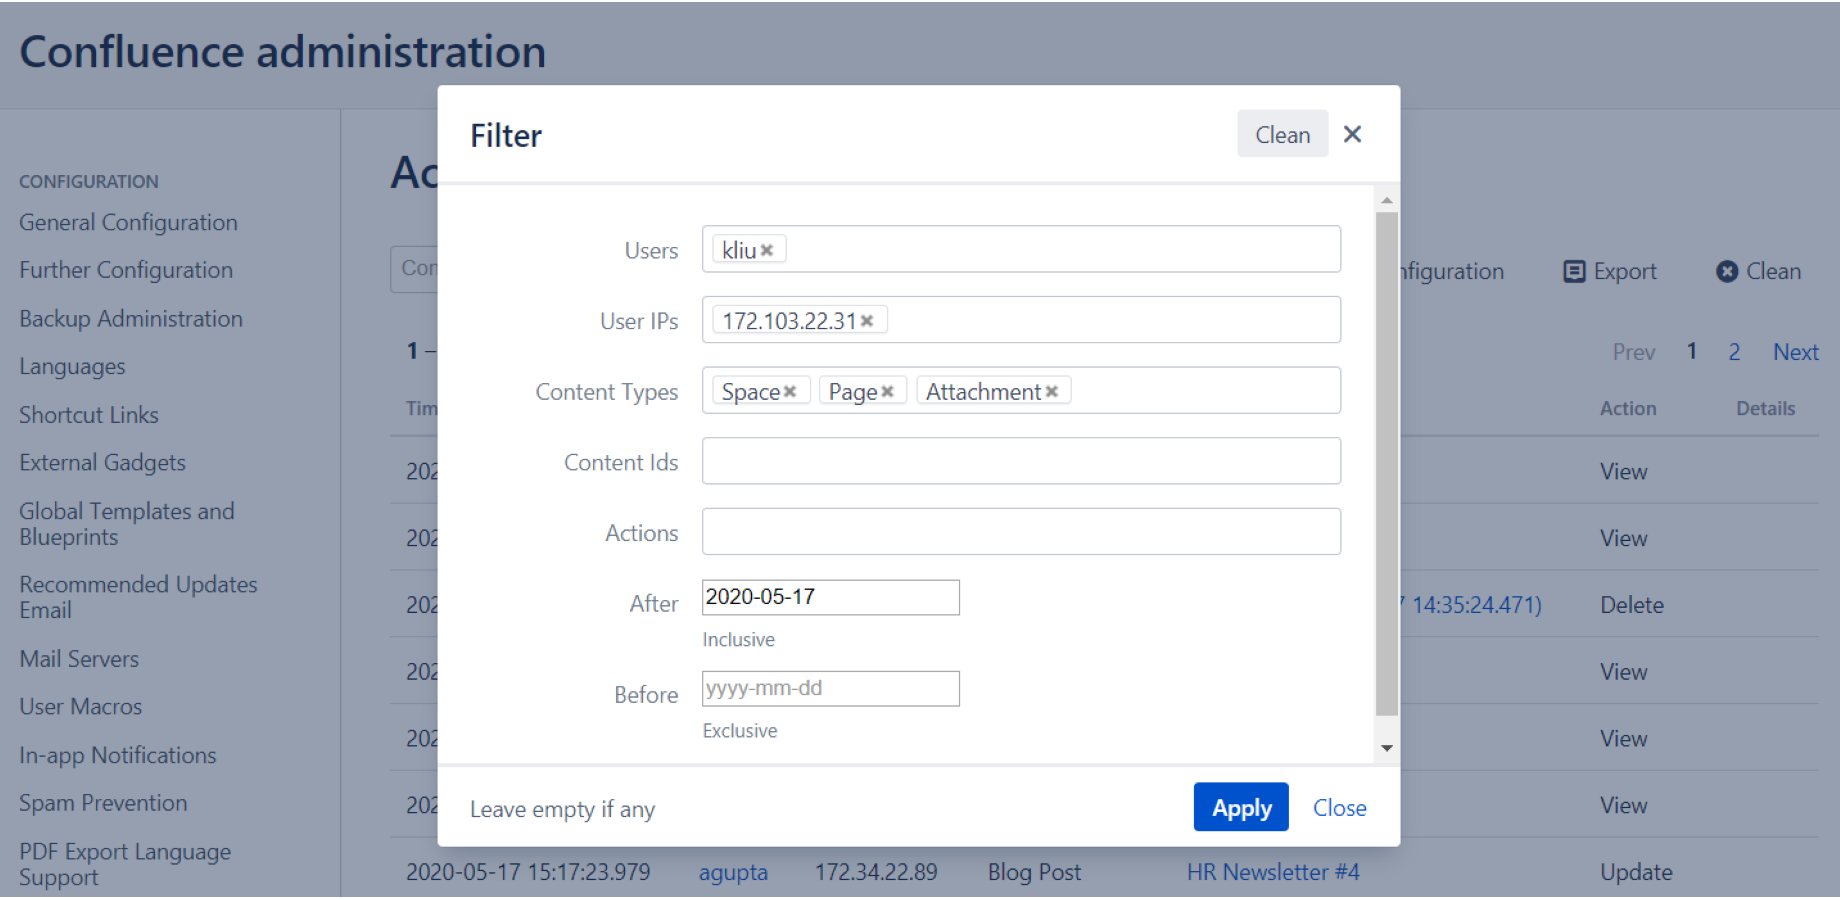
Task: Remove the kliu user tag
Action: click(x=767, y=251)
